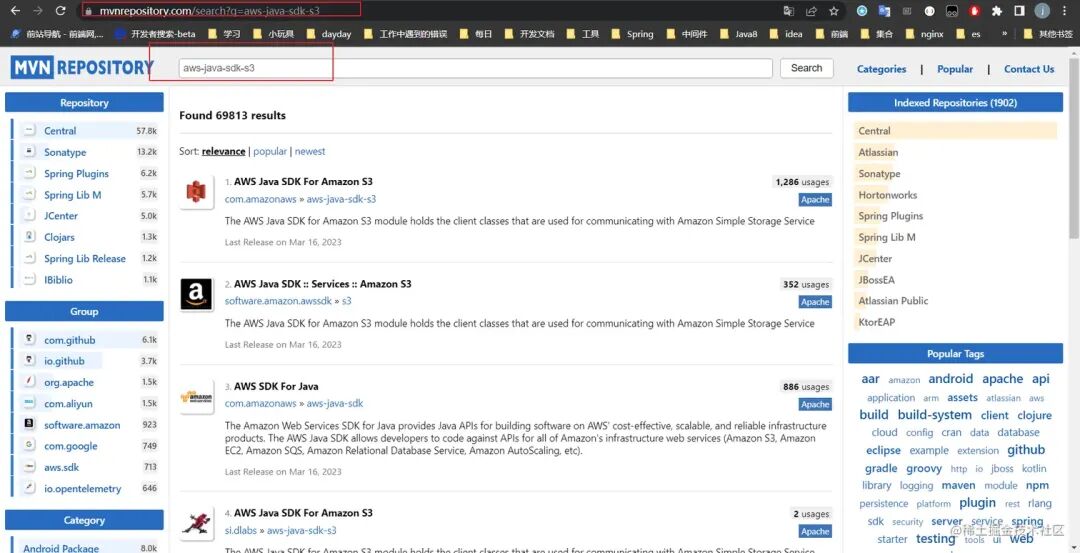The width and height of the screenshot is (1080, 553).
Task: Sort results by newest
Action: [x=310, y=152]
